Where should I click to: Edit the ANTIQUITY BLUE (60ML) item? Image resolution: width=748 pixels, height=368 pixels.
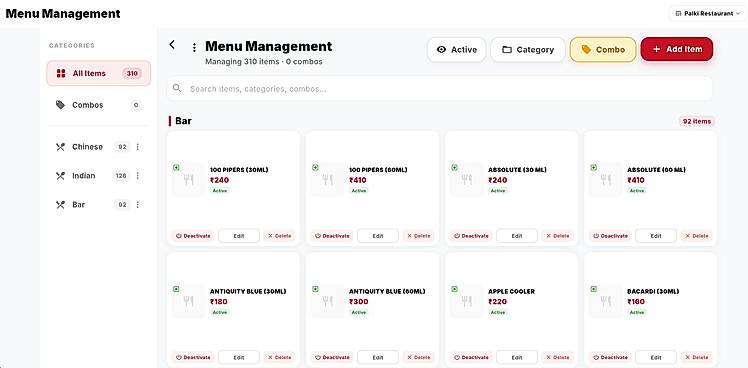pos(378,357)
